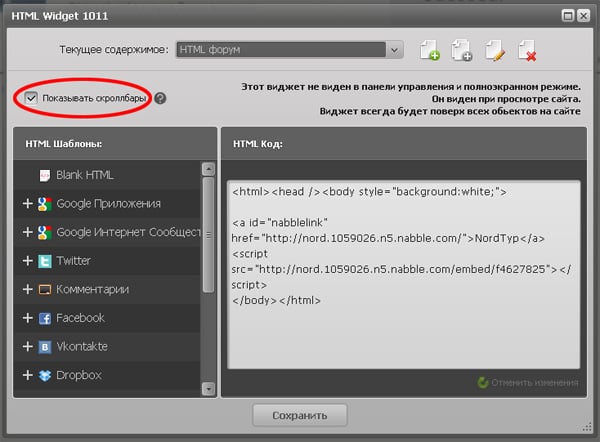Click the edit content pencil icon
600x442 pixels.
tap(494, 50)
